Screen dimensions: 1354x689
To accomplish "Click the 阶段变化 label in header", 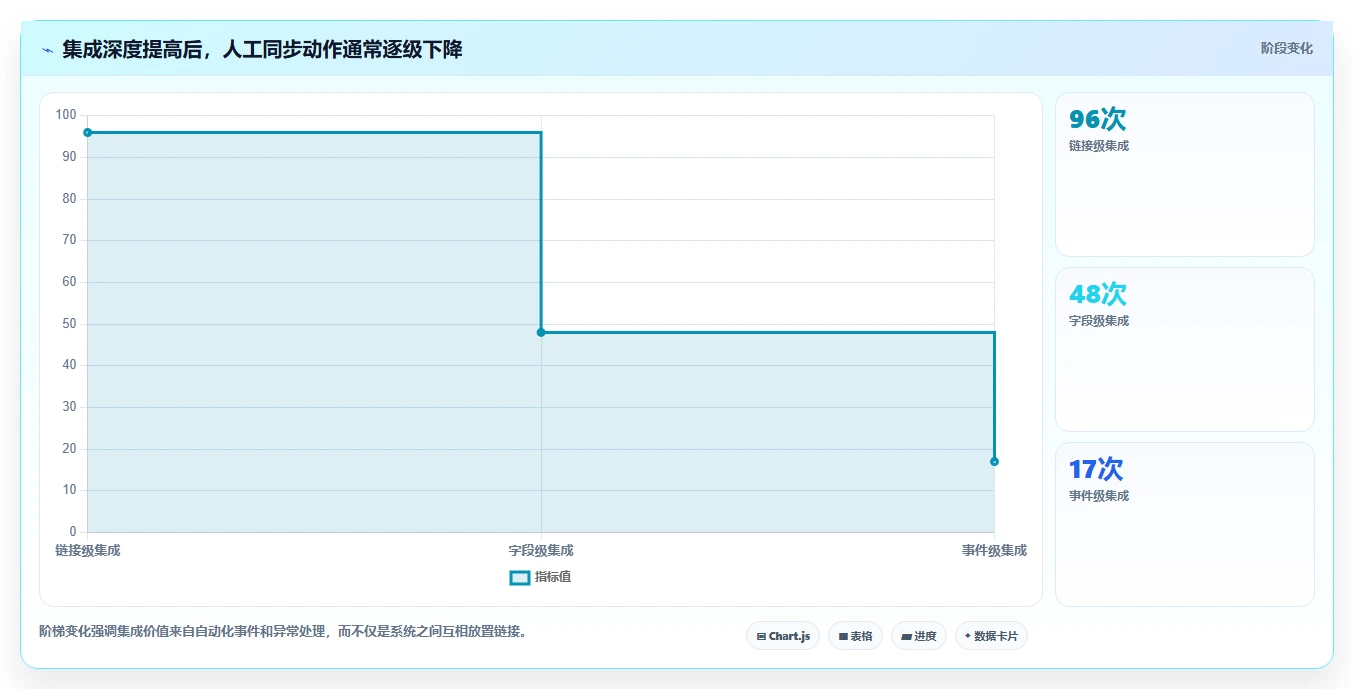I will tap(1286, 48).
